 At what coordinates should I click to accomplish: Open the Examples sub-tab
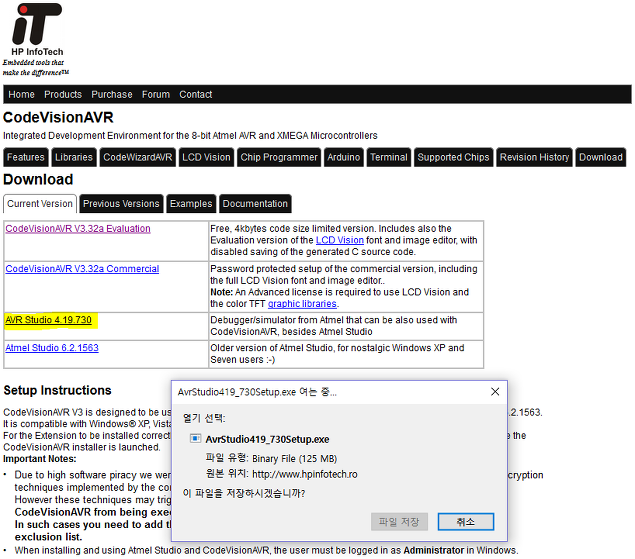coord(191,203)
